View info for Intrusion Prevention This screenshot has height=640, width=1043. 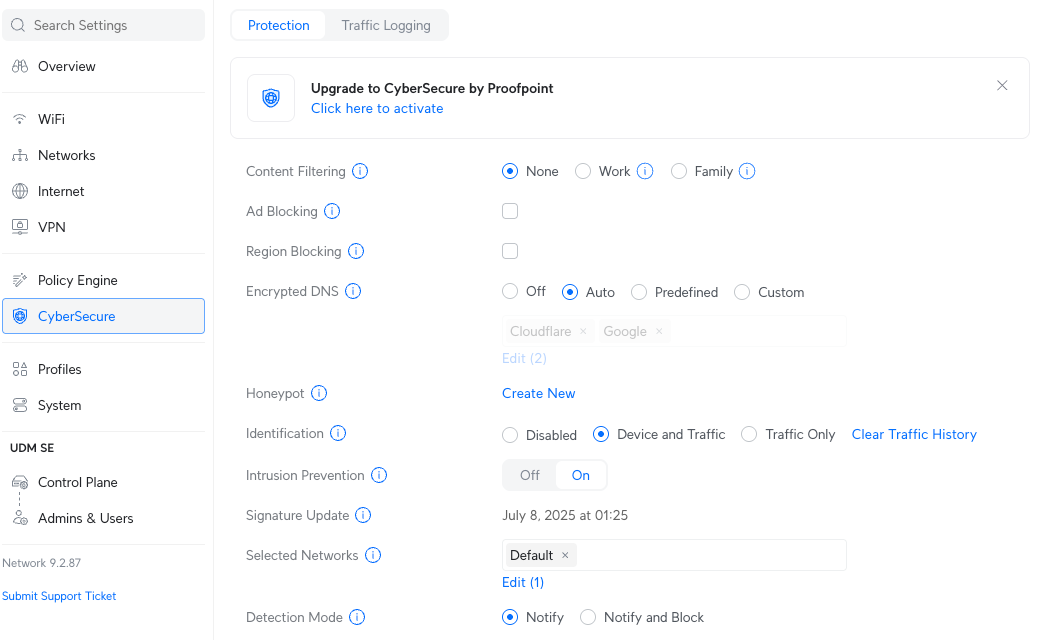pyautogui.click(x=379, y=475)
